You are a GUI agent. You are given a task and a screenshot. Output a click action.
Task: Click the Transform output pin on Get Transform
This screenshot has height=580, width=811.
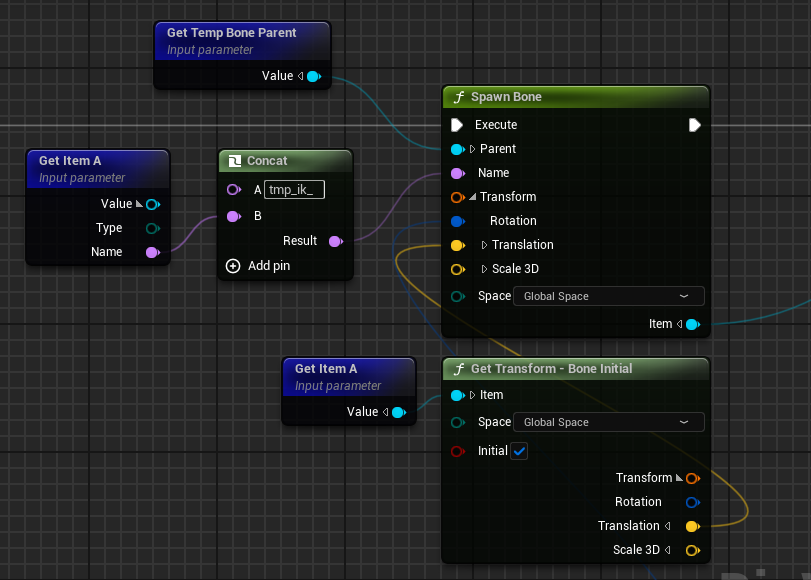coord(693,479)
